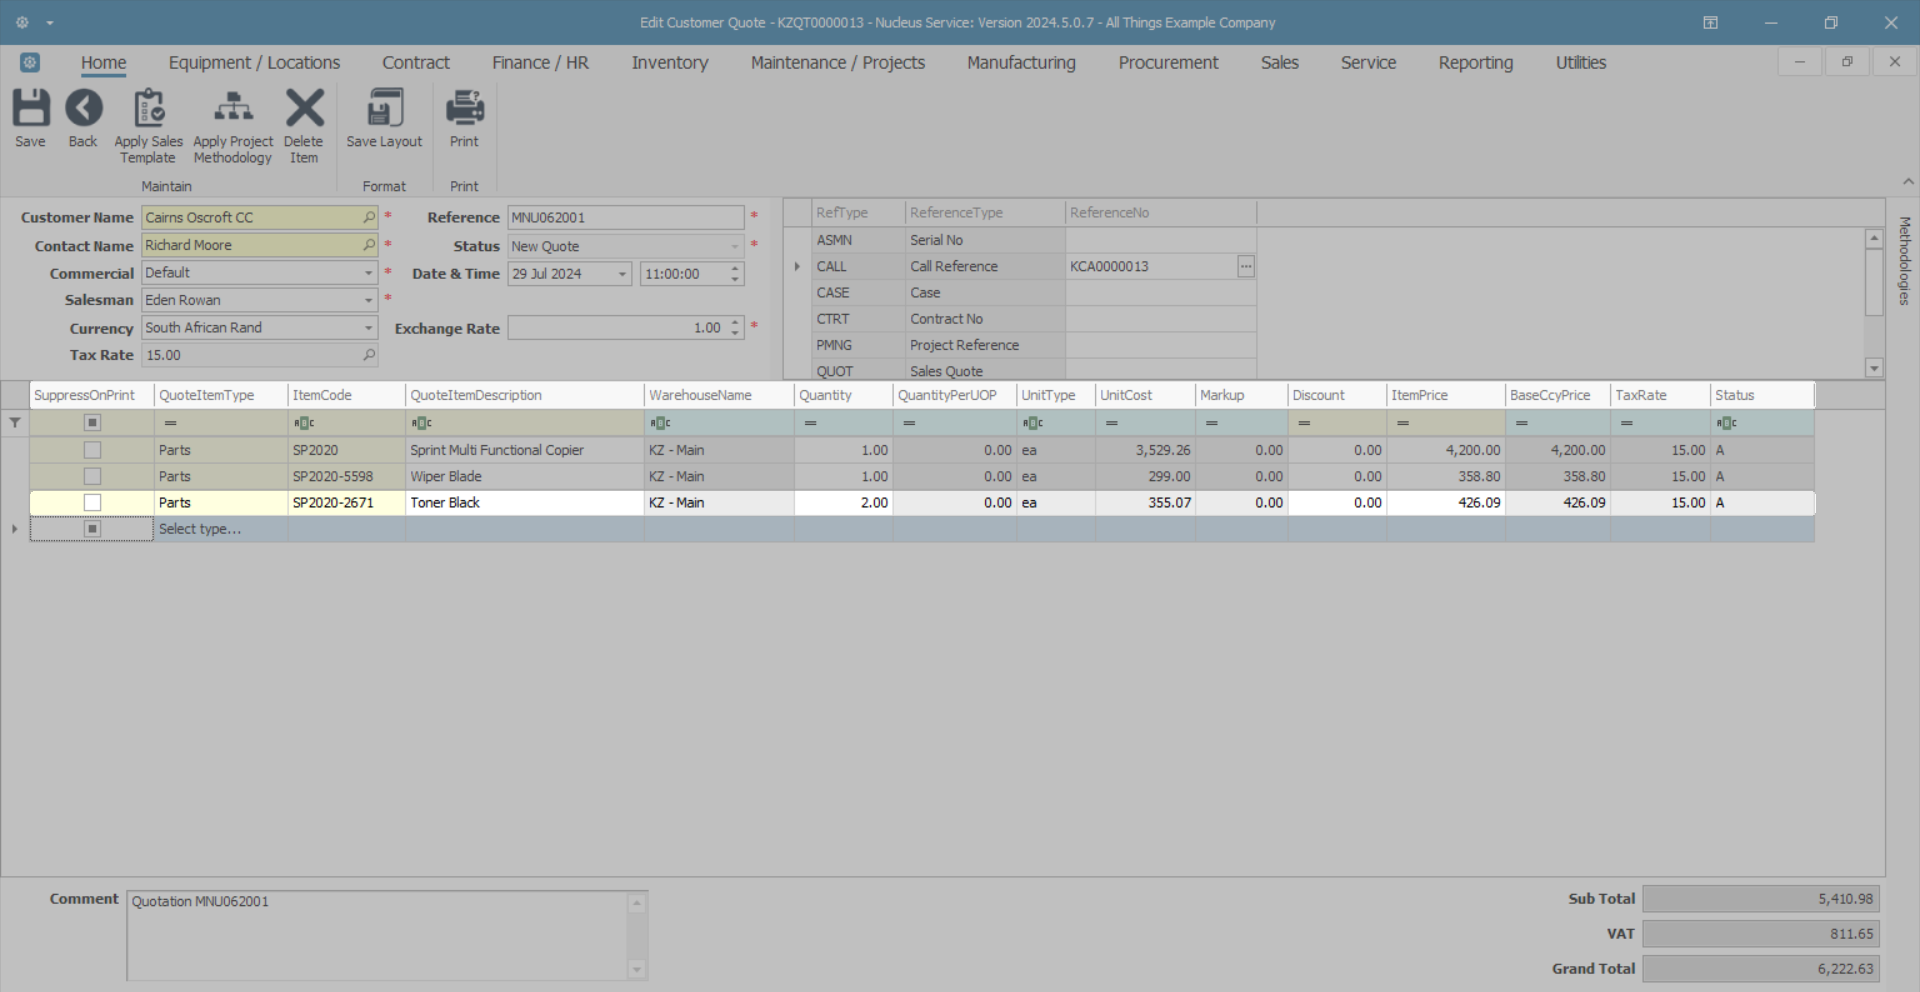This screenshot has width=1920, height=992.
Task: Collapse the ribbon with the chevron arrow
Action: [x=1908, y=181]
